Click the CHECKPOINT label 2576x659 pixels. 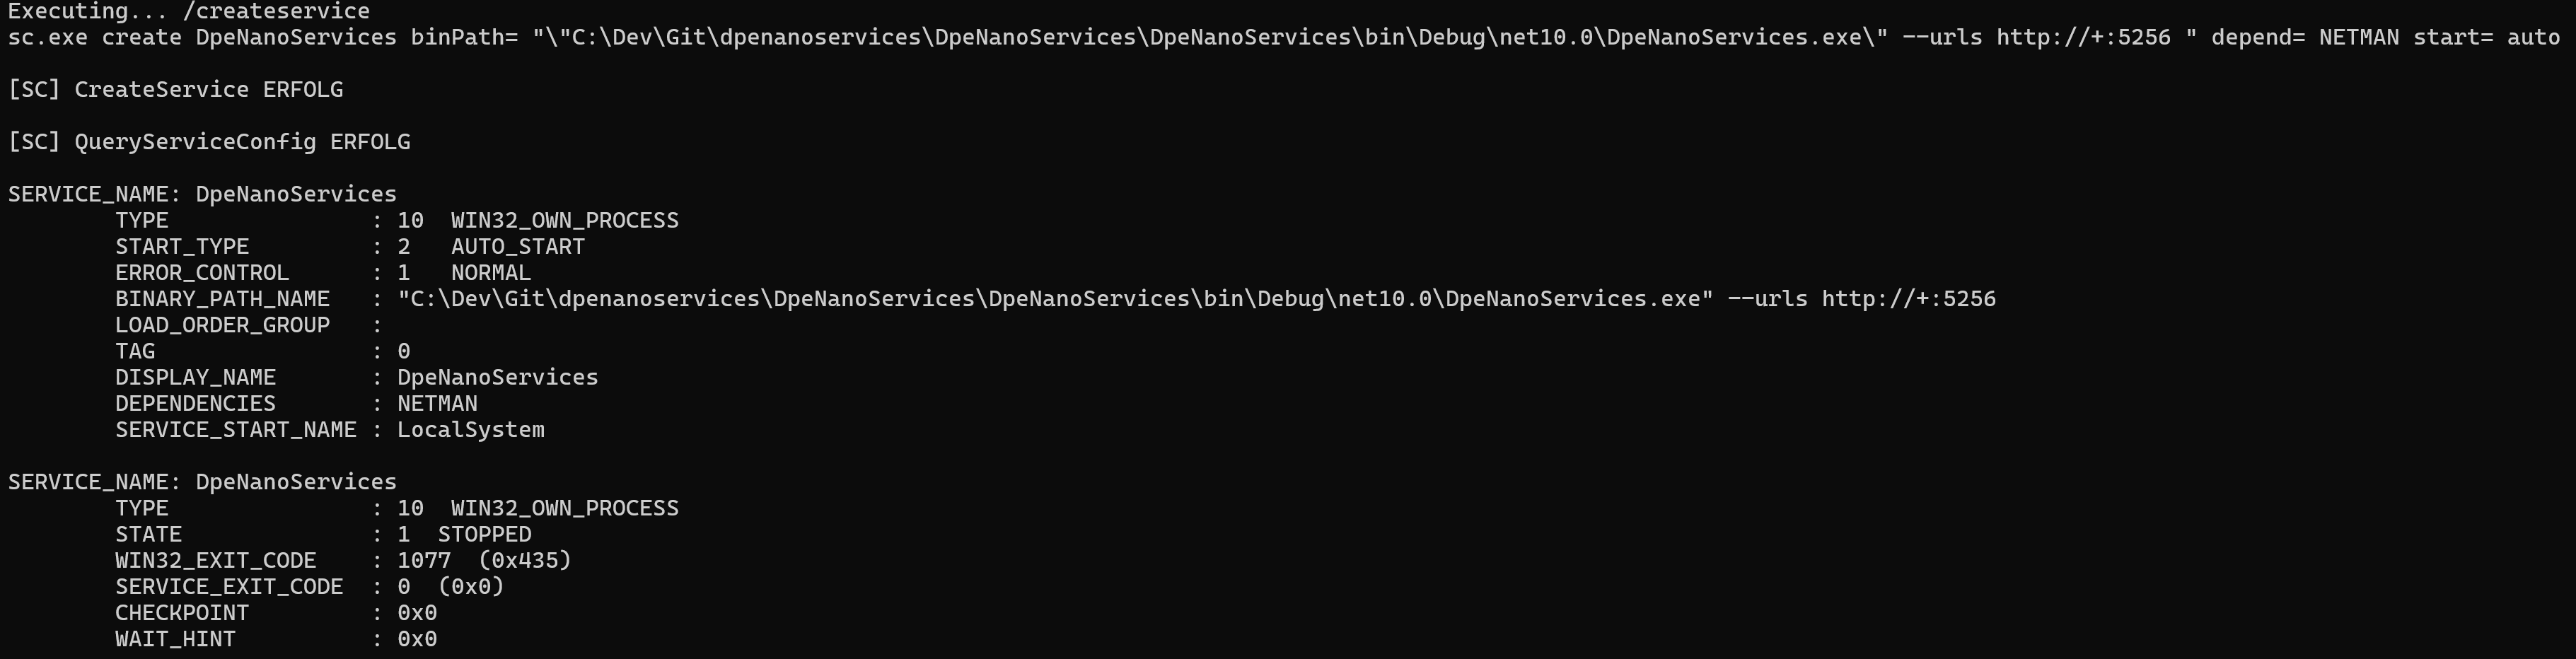click(x=182, y=613)
